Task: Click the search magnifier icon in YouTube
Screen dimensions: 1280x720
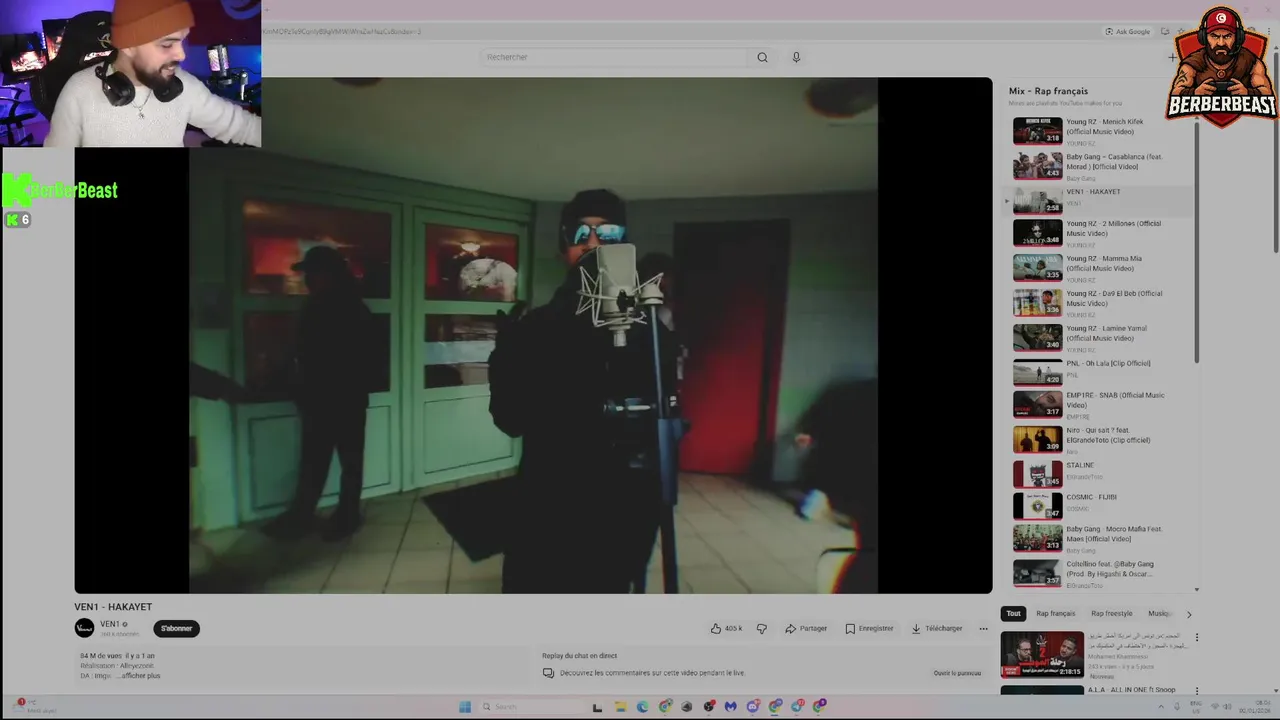Action: (x=762, y=57)
